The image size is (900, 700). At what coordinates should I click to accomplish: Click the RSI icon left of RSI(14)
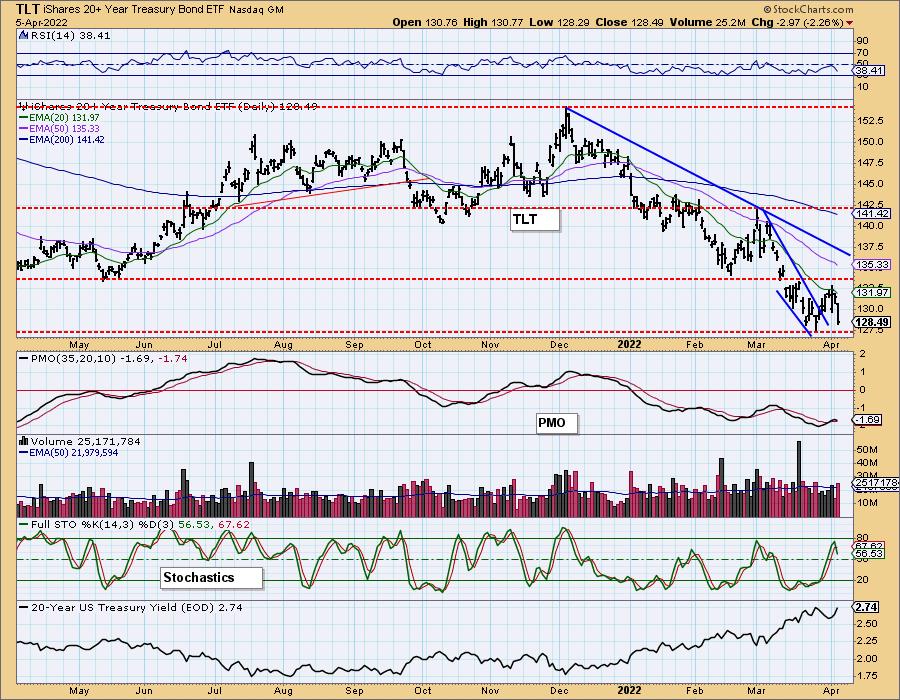point(24,36)
